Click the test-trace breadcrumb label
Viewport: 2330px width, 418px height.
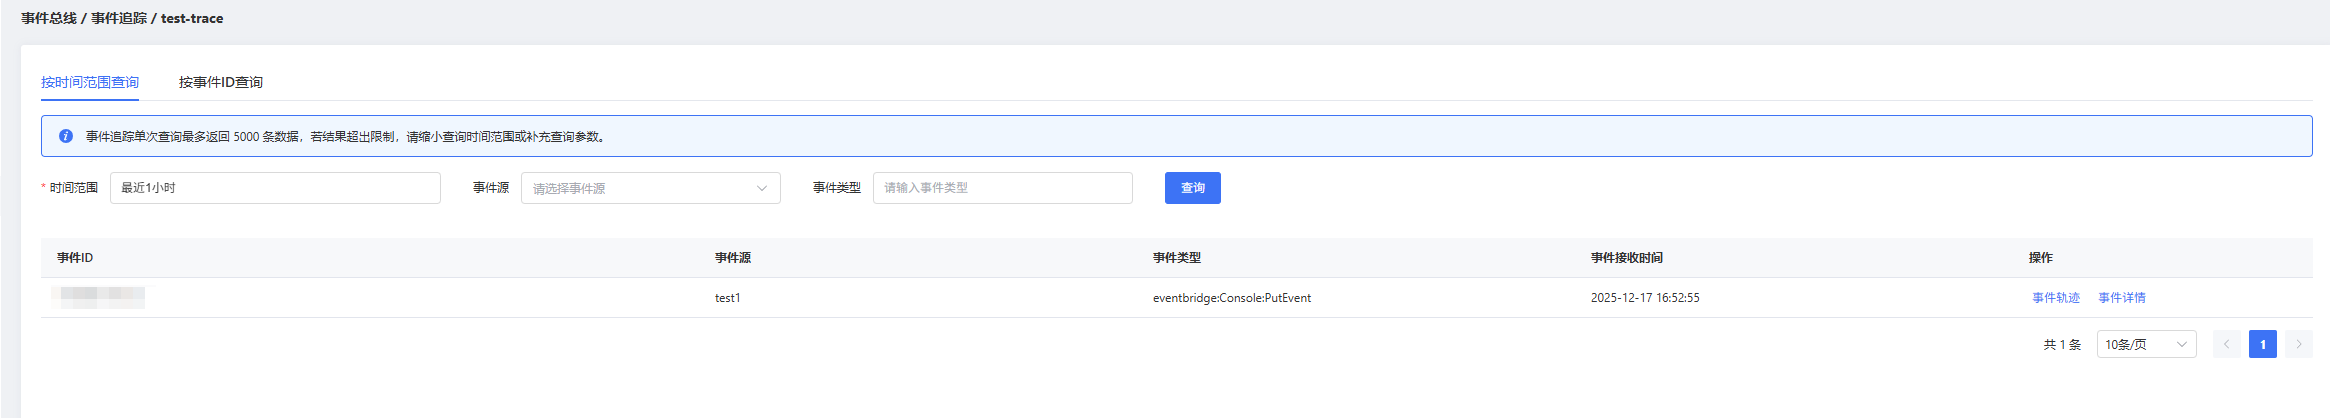coord(192,18)
